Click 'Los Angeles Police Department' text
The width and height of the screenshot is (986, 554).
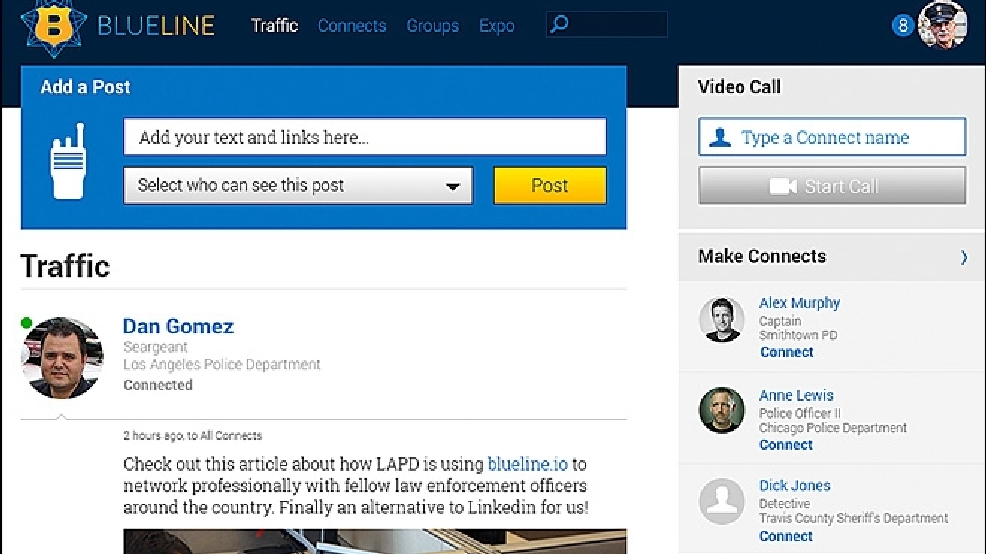coord(221,365)
